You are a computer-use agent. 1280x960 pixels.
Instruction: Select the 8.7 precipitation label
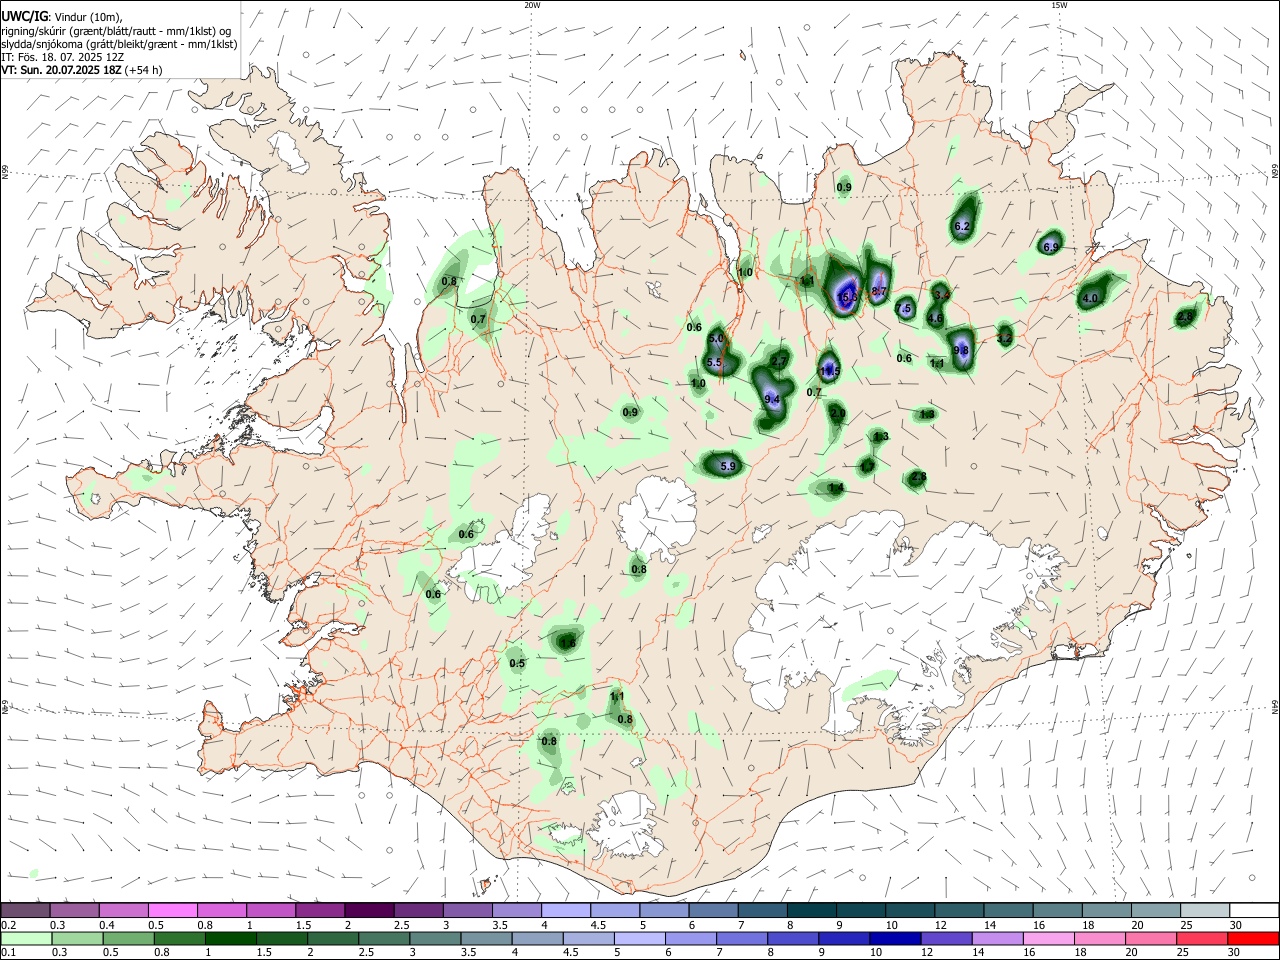(880, 292)
